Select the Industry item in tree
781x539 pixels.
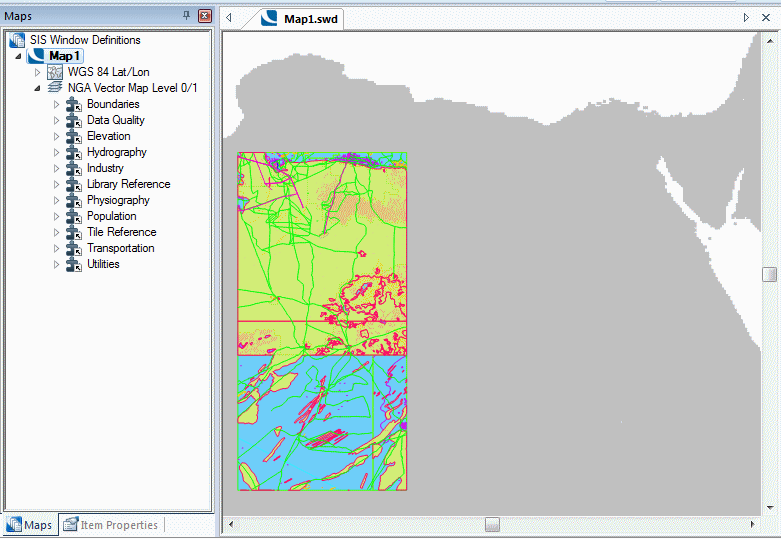tap(105, 168)
